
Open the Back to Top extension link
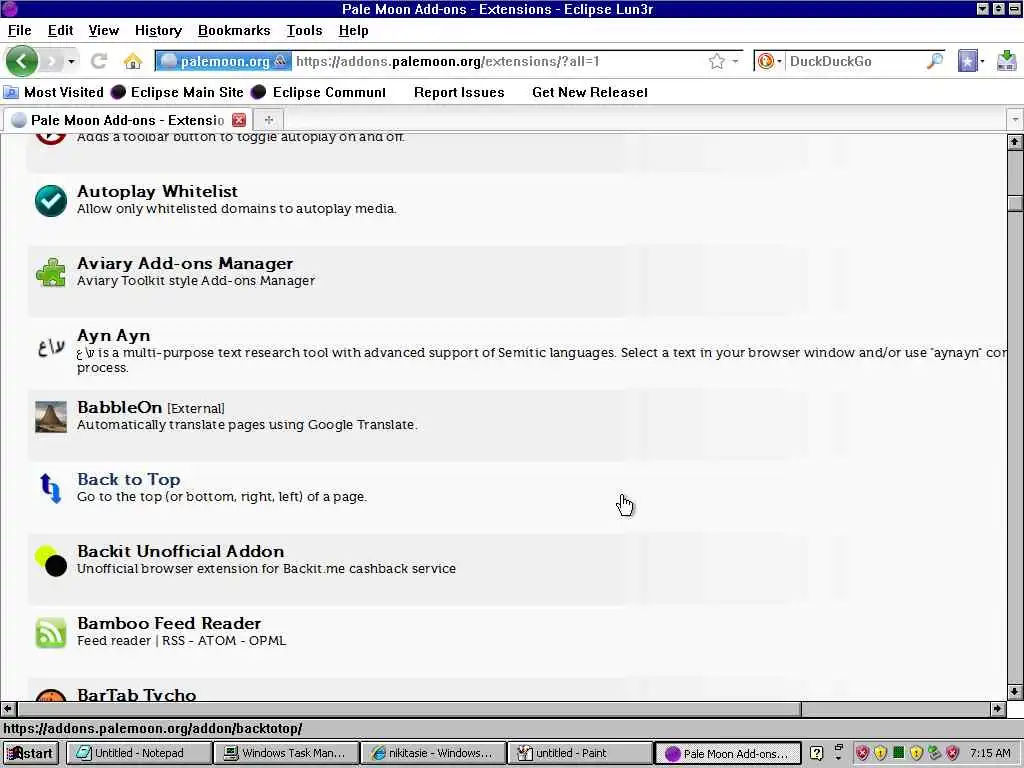pos(129,479)
